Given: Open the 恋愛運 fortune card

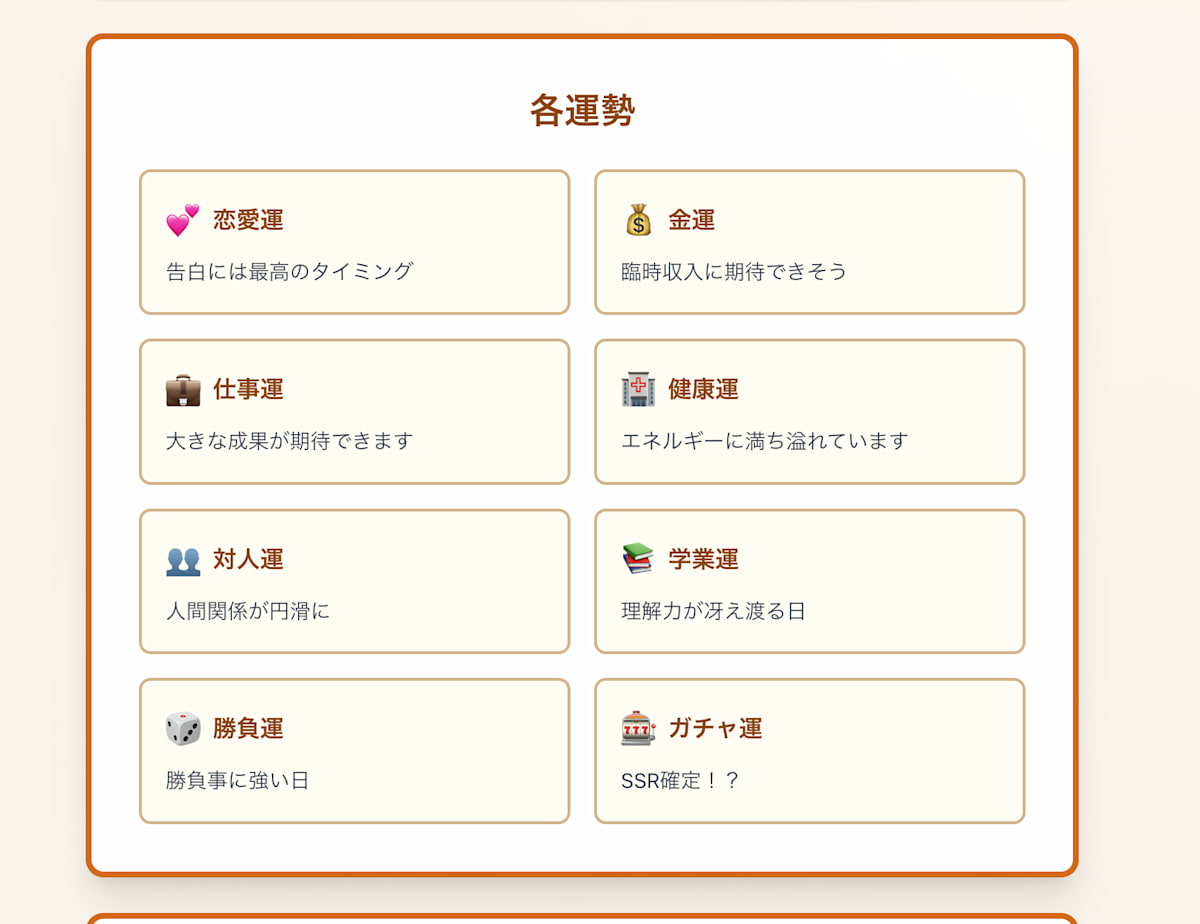Looking at the screenshot, I should coord(354,242).
